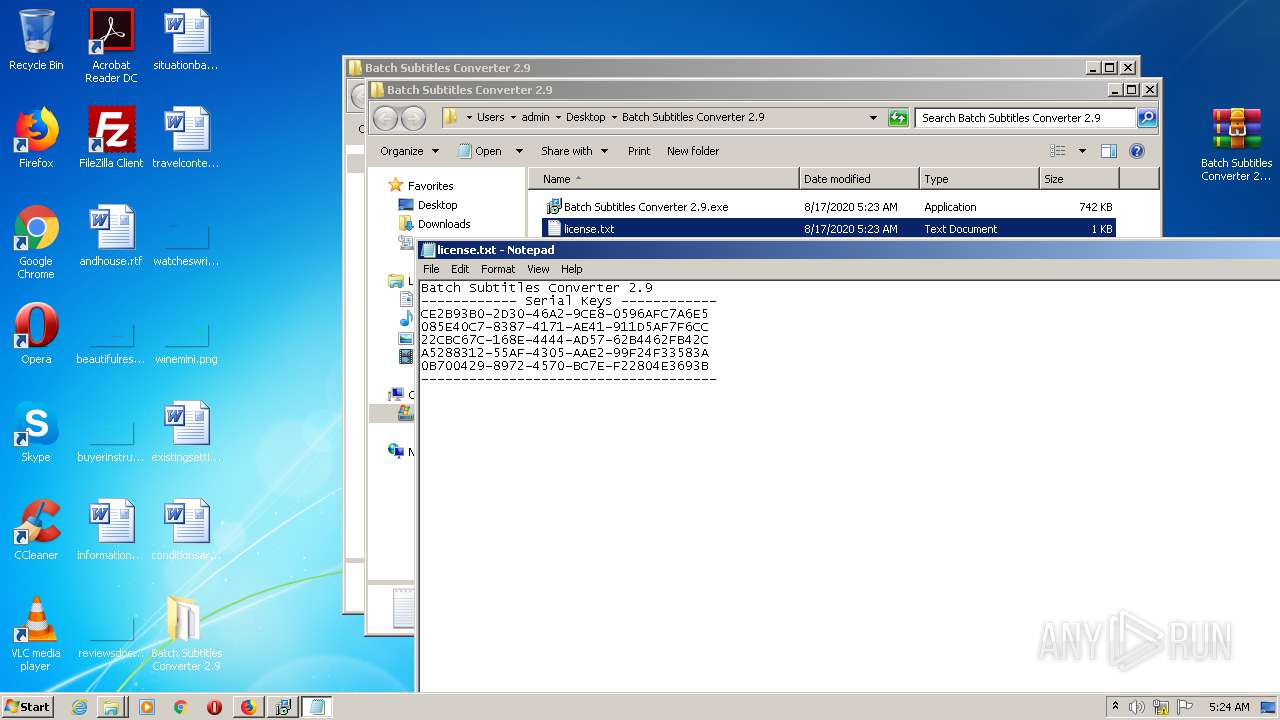Click the installer taskbar button beside Firefox
Viewport: 1280px width, 720px height.
(283, 707)
